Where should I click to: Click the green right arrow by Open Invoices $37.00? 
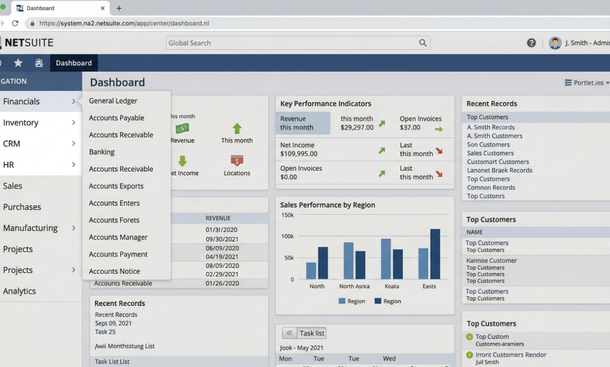click(439, 129)
